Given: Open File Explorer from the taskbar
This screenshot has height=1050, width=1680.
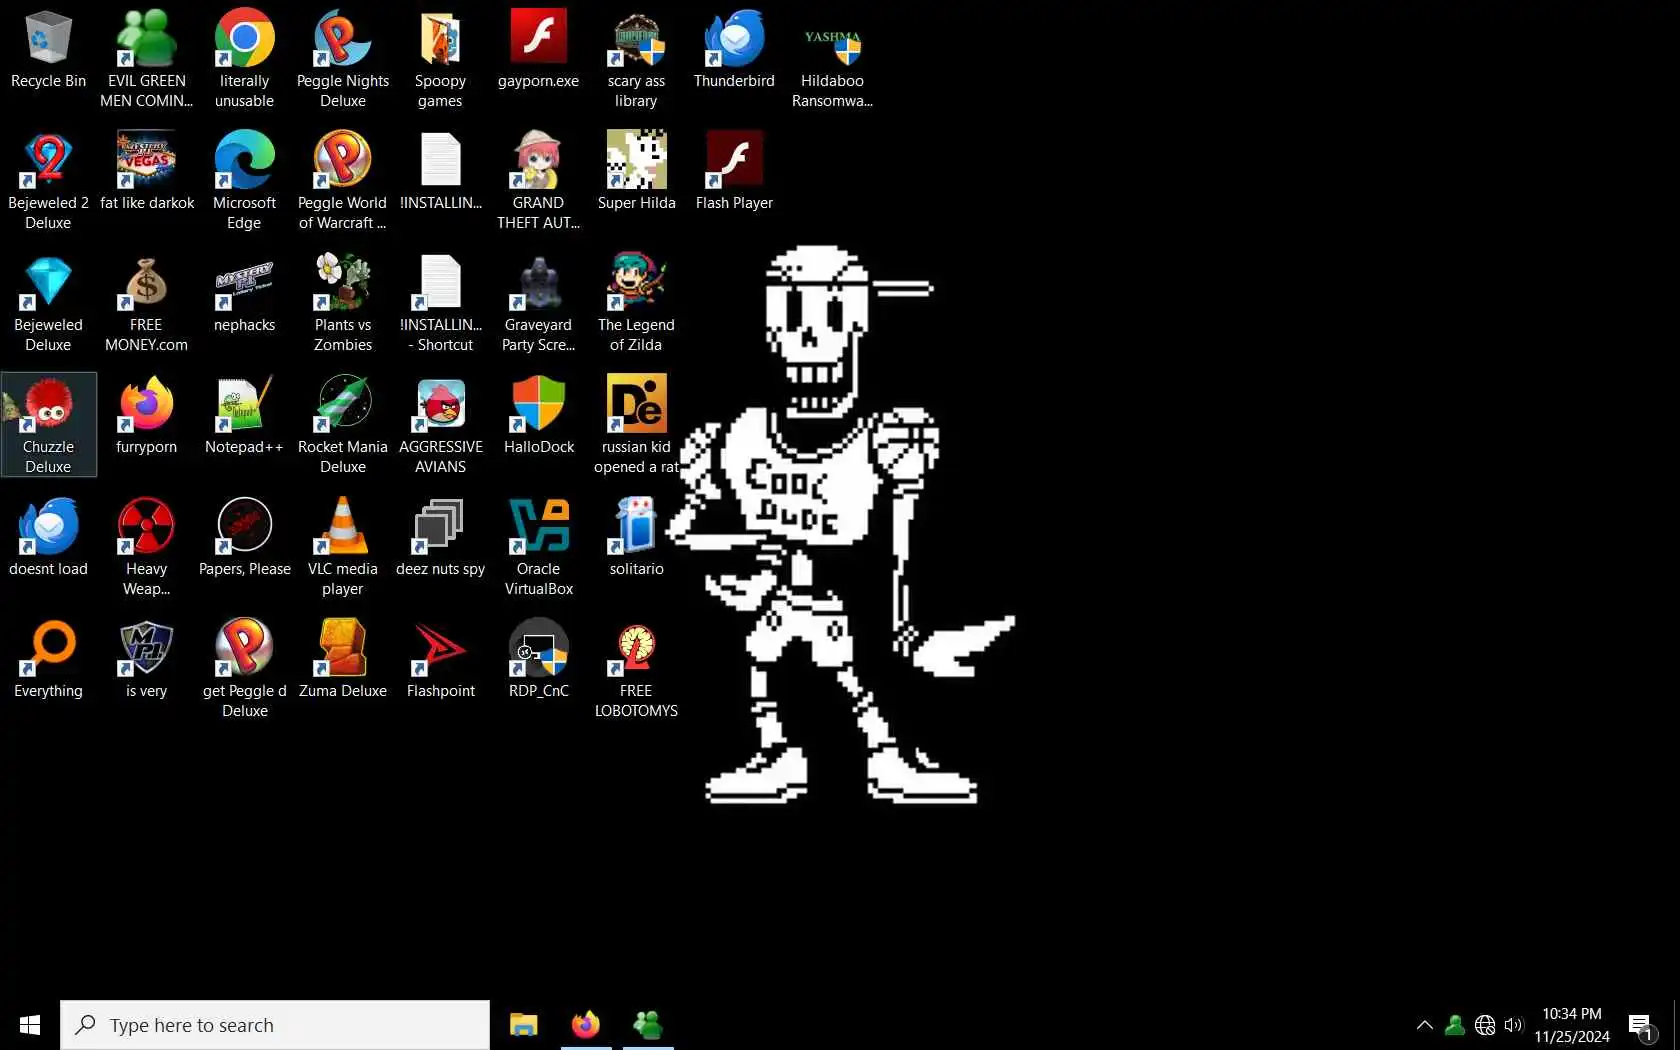Looking at the screenshot, I should (523, 1025).
